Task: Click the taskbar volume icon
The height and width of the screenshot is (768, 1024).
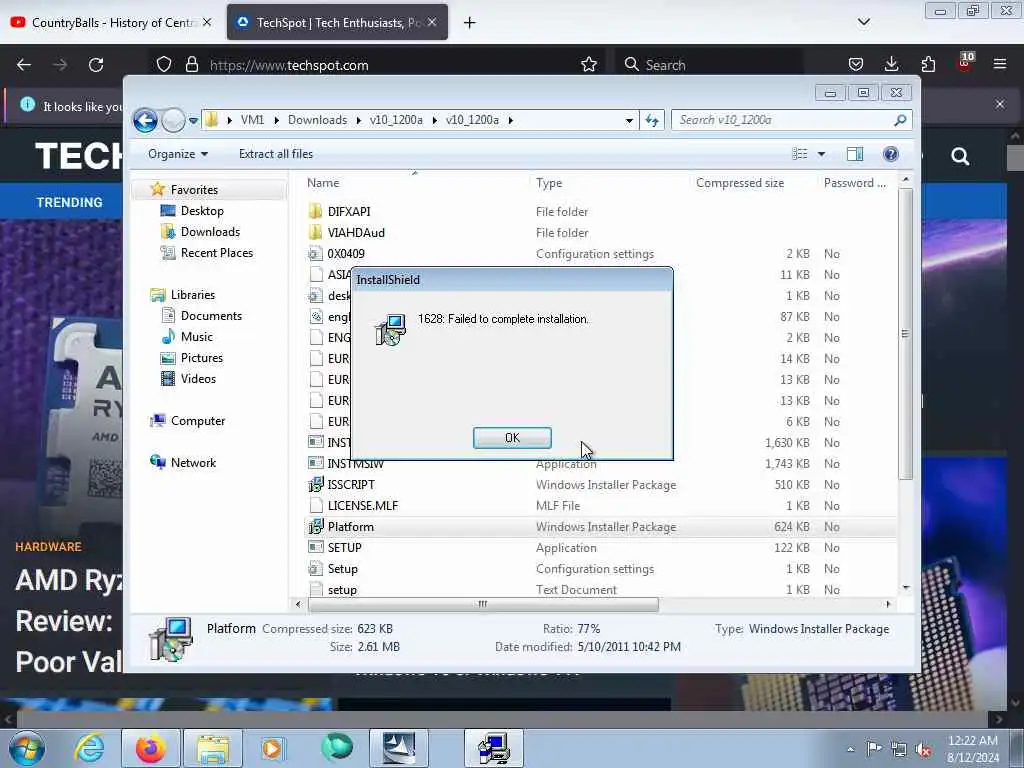Action: [923, 749]
